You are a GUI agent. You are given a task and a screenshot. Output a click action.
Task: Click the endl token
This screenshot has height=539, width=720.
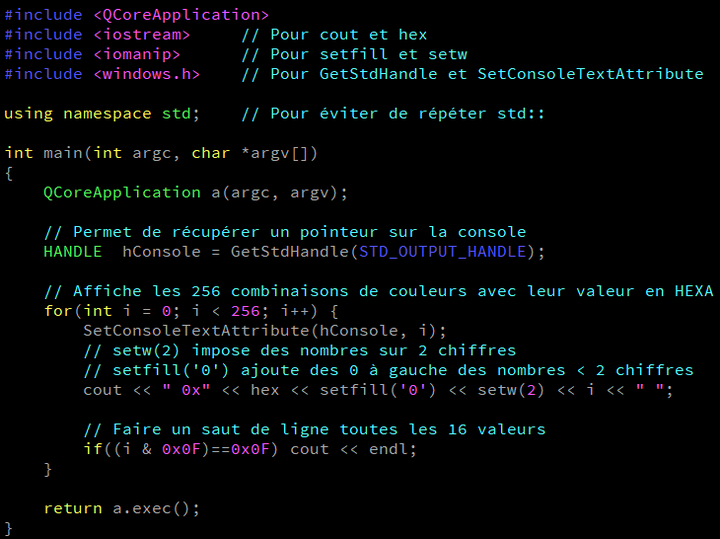388,449
